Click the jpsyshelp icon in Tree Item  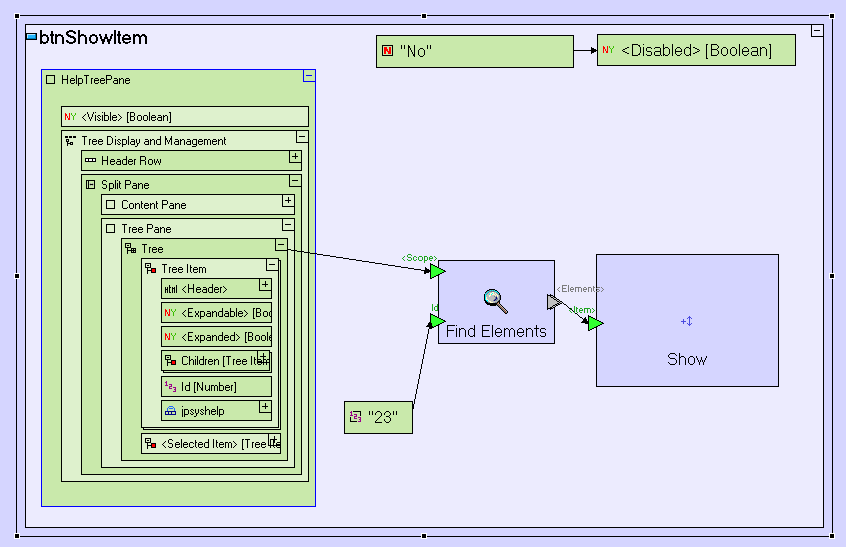coord(170,410)
